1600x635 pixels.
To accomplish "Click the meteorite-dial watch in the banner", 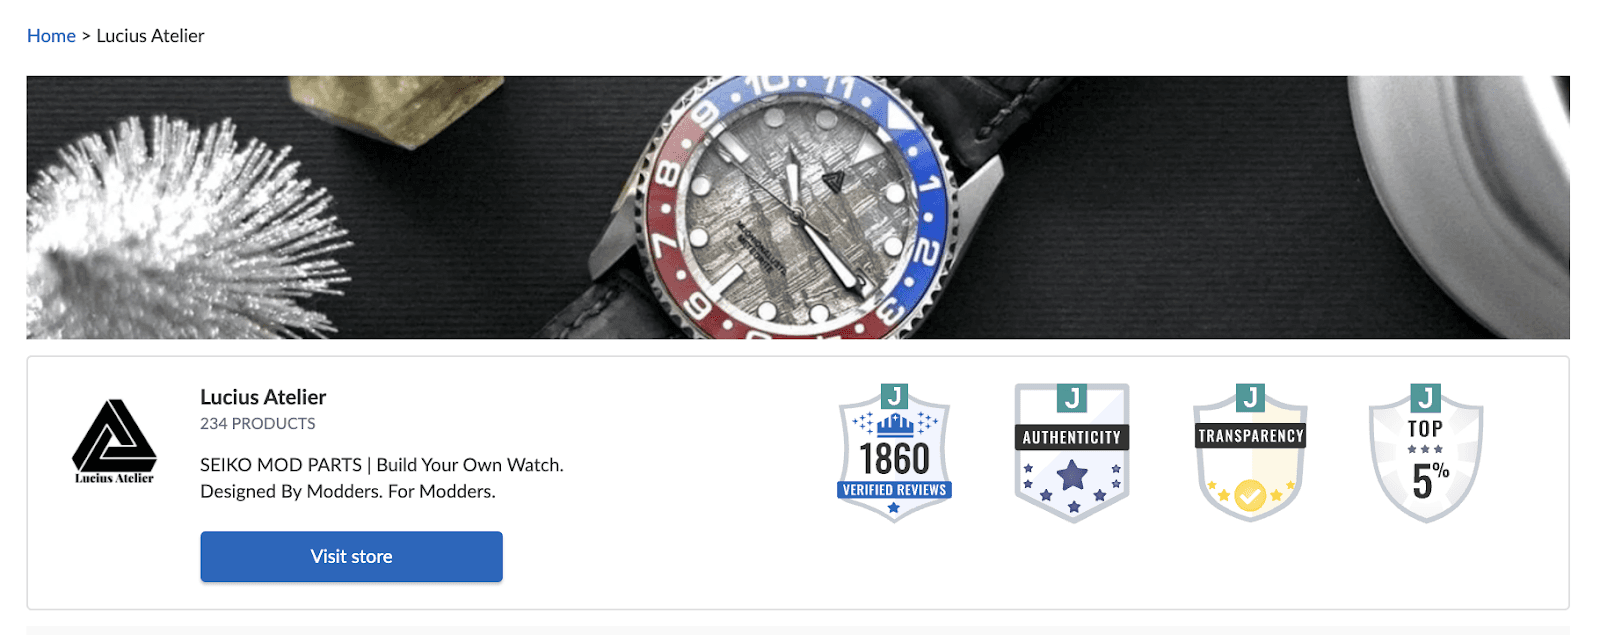I will (793, 207).
